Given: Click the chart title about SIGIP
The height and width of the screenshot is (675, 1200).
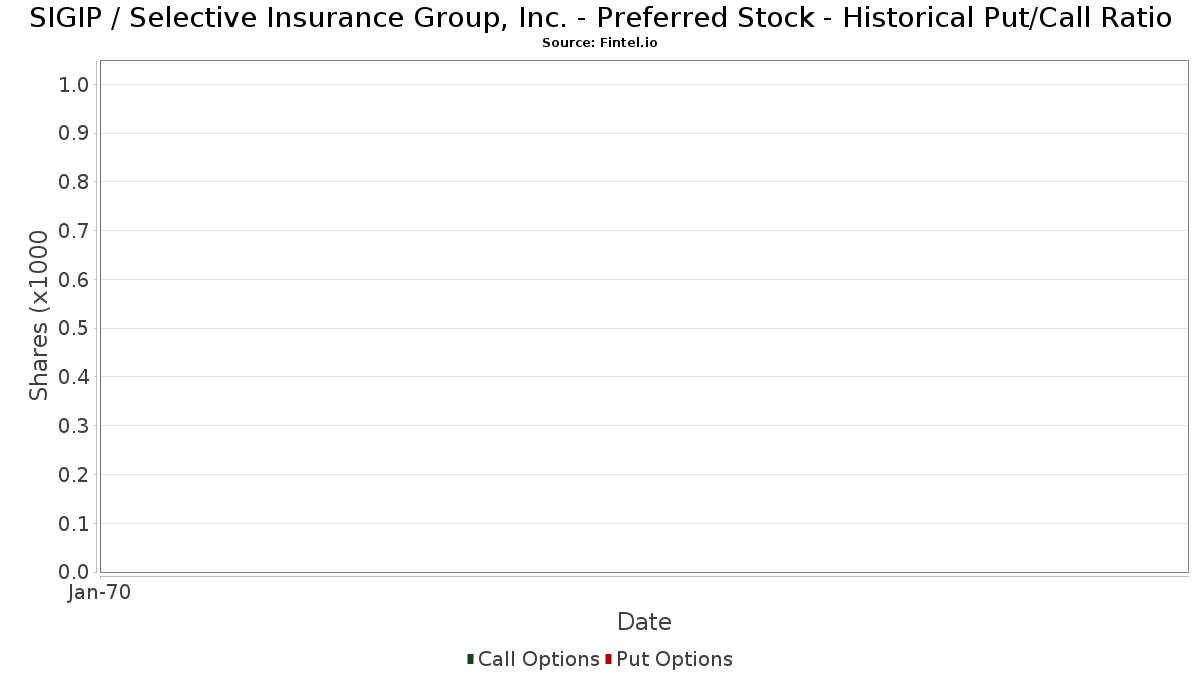Looking at the screenshot, I should coord(600,17).
